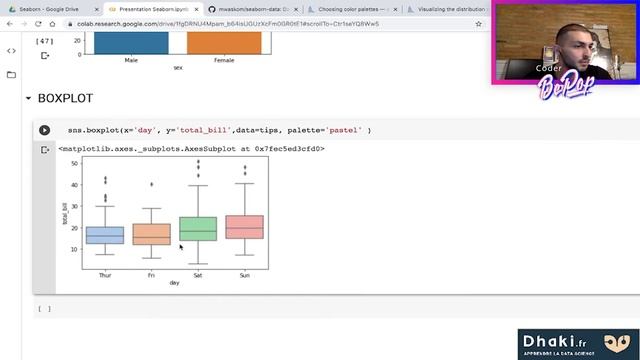This screenshot has width=640, height=360.
Task: Click the blue Male bar in chart
Action: click(131, 43)
